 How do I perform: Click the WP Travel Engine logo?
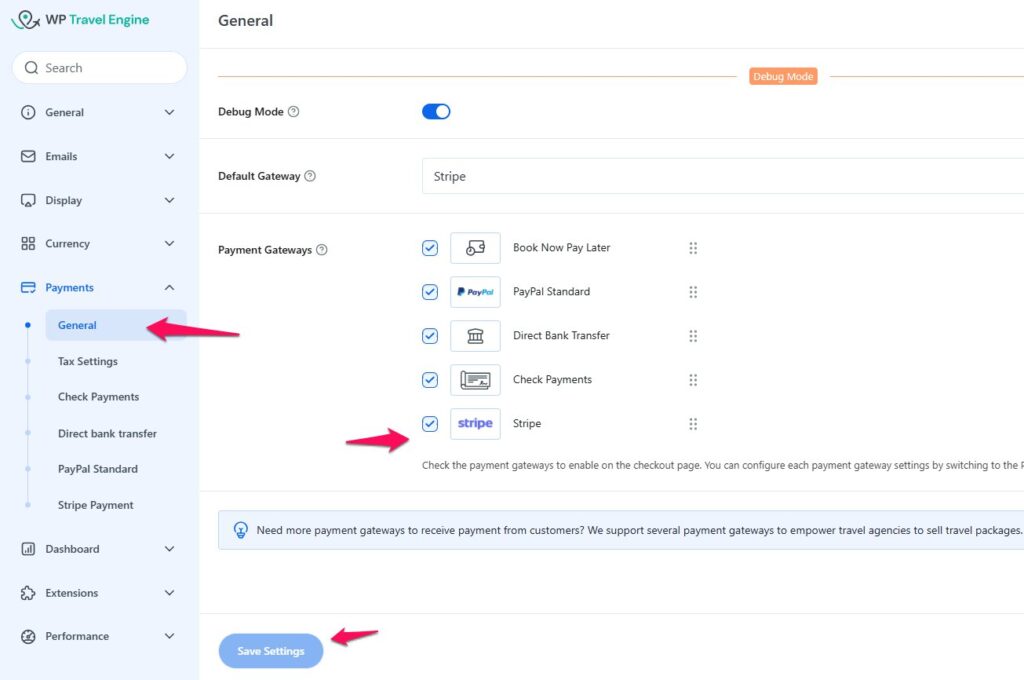tap(80, 20)
